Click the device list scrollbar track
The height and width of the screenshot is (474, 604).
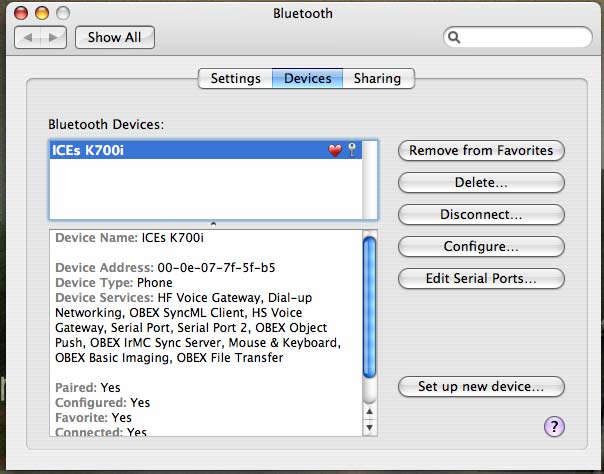click(369, 180)
